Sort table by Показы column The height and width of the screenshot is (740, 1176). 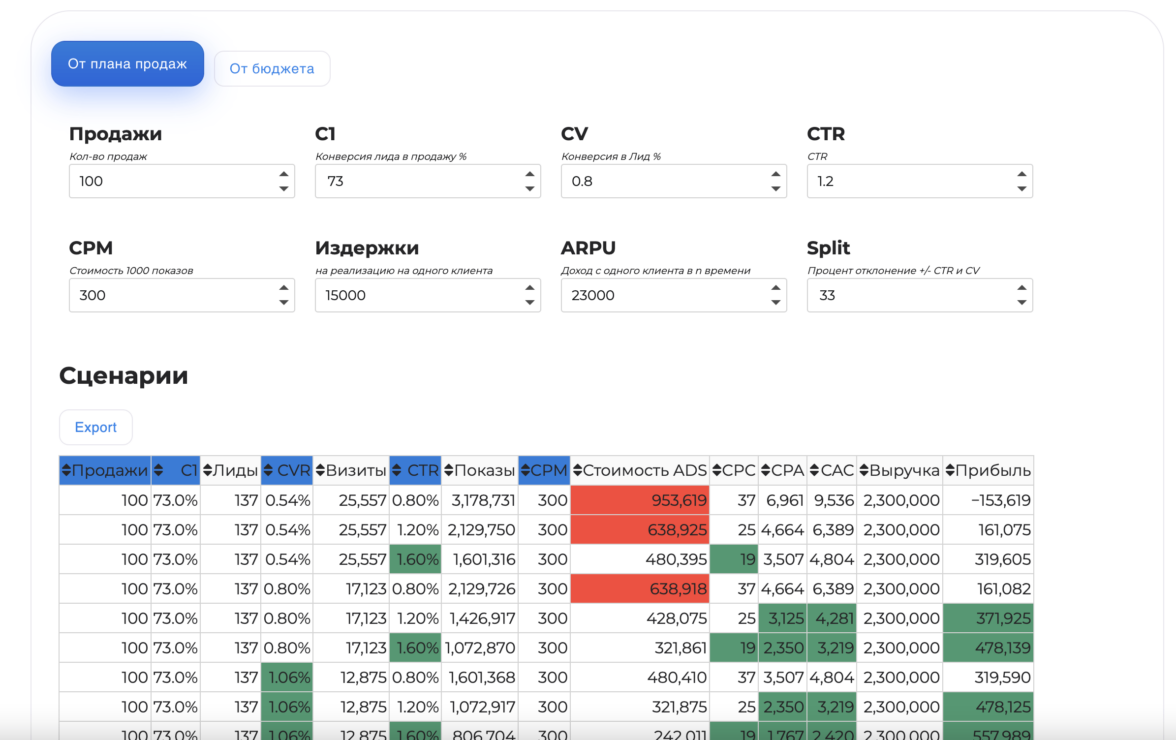click(479, 470)
